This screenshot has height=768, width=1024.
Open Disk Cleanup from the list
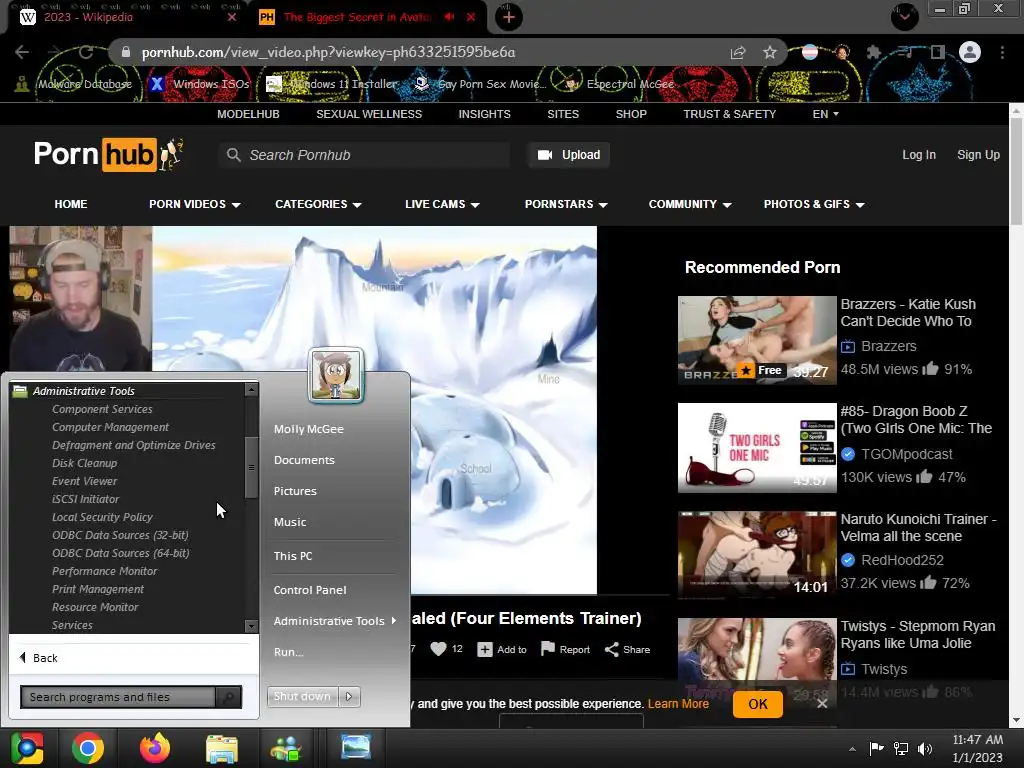(x=85, y=463)
